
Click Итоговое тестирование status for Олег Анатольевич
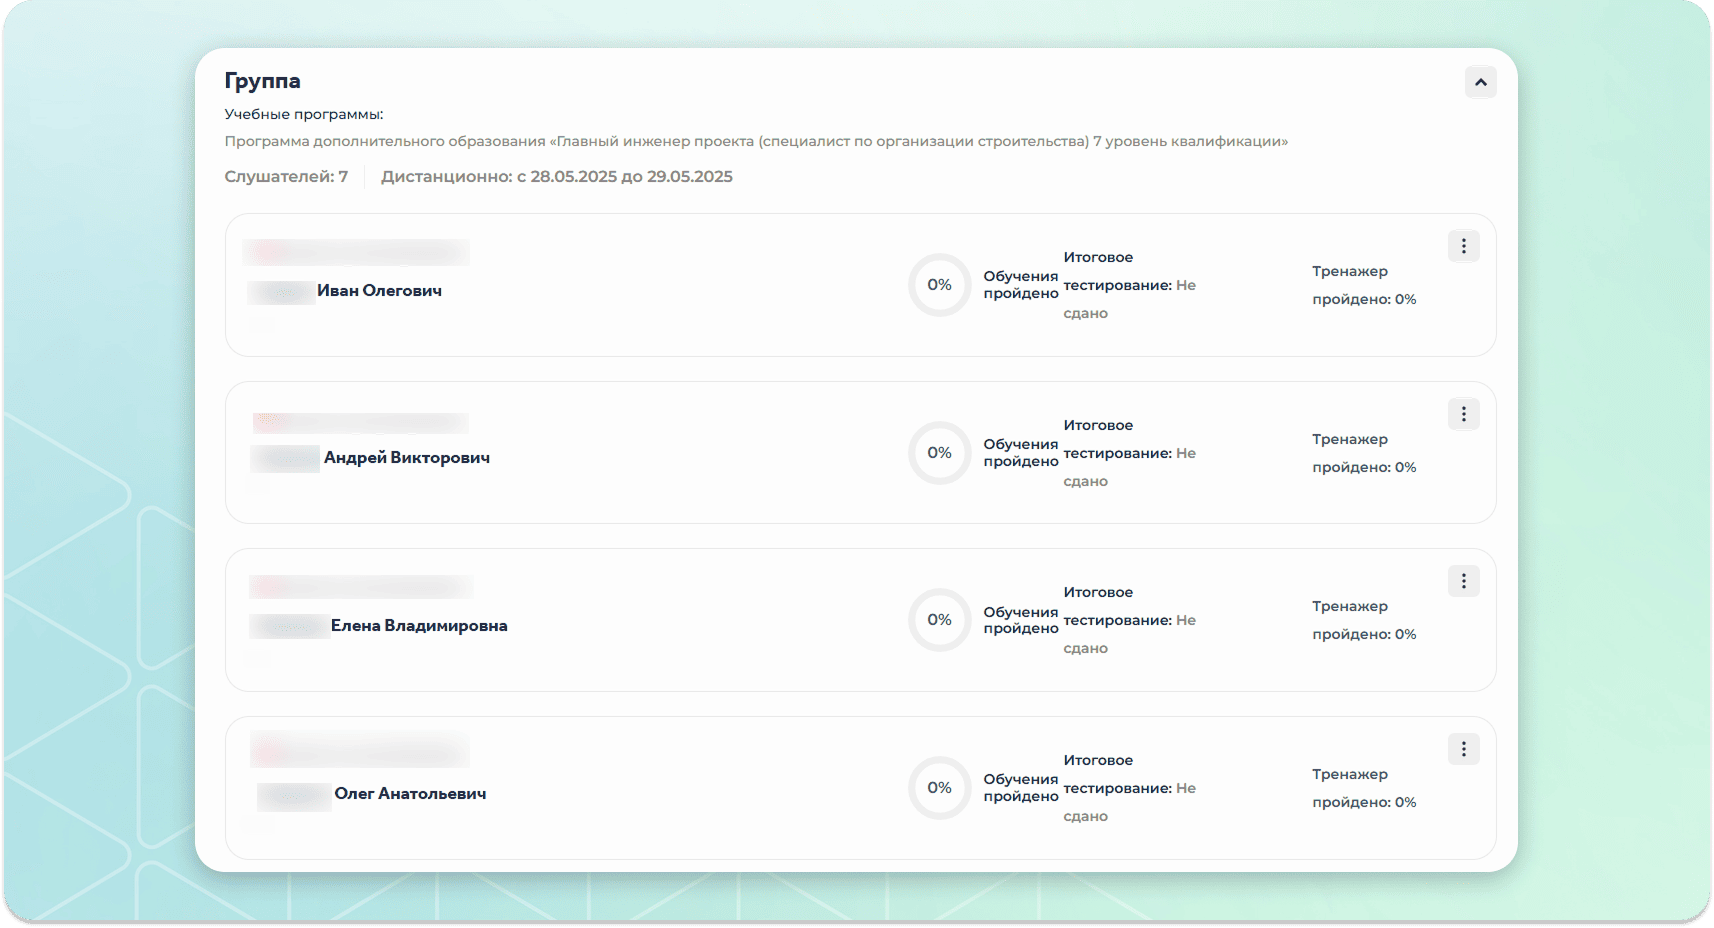click(x=1130, y=788)
